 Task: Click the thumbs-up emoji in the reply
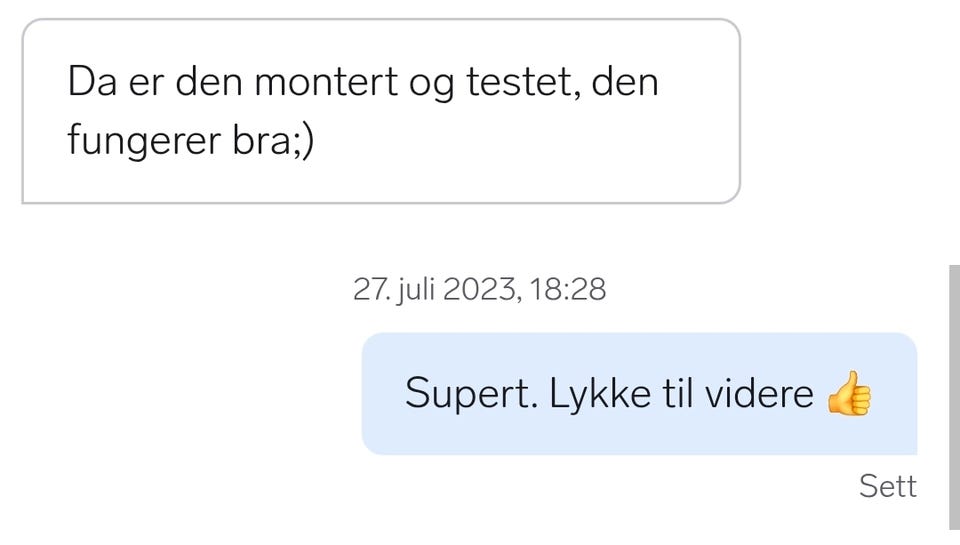849,393
